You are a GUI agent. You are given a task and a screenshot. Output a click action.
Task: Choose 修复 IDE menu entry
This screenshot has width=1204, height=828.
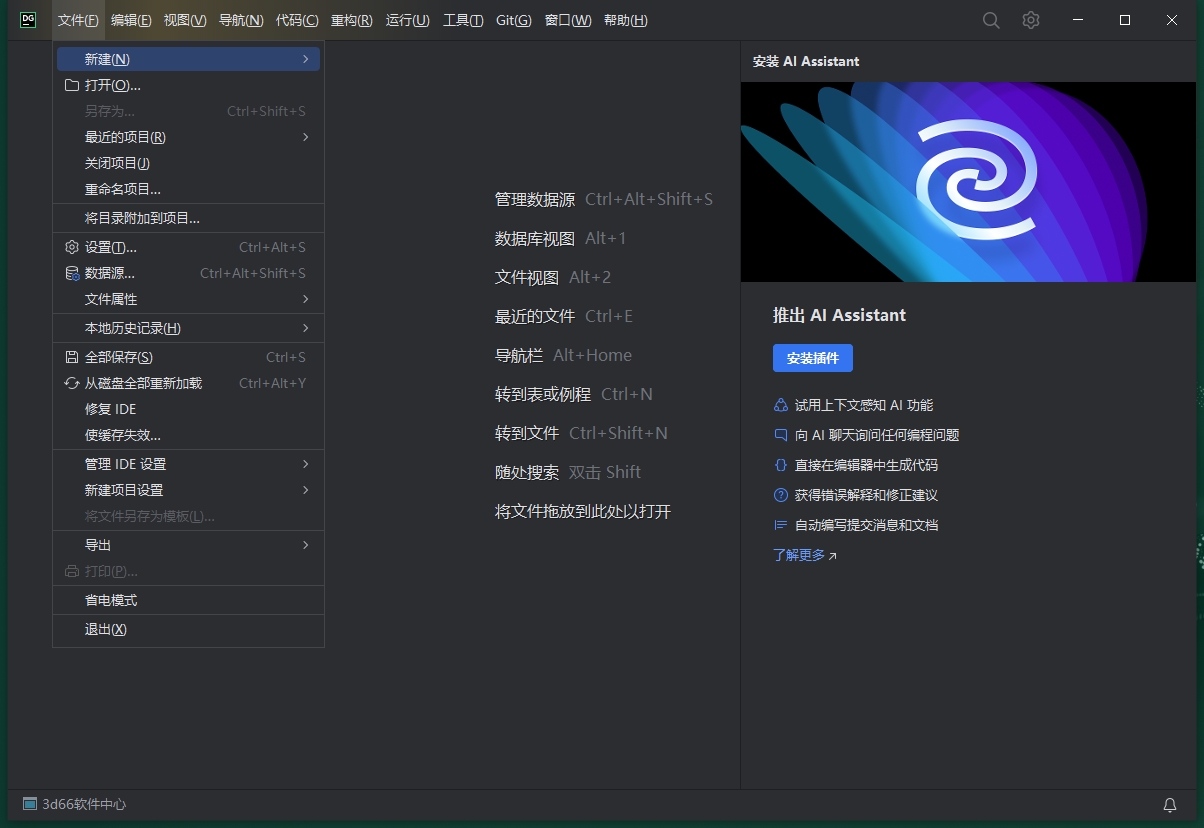(188, 409)
